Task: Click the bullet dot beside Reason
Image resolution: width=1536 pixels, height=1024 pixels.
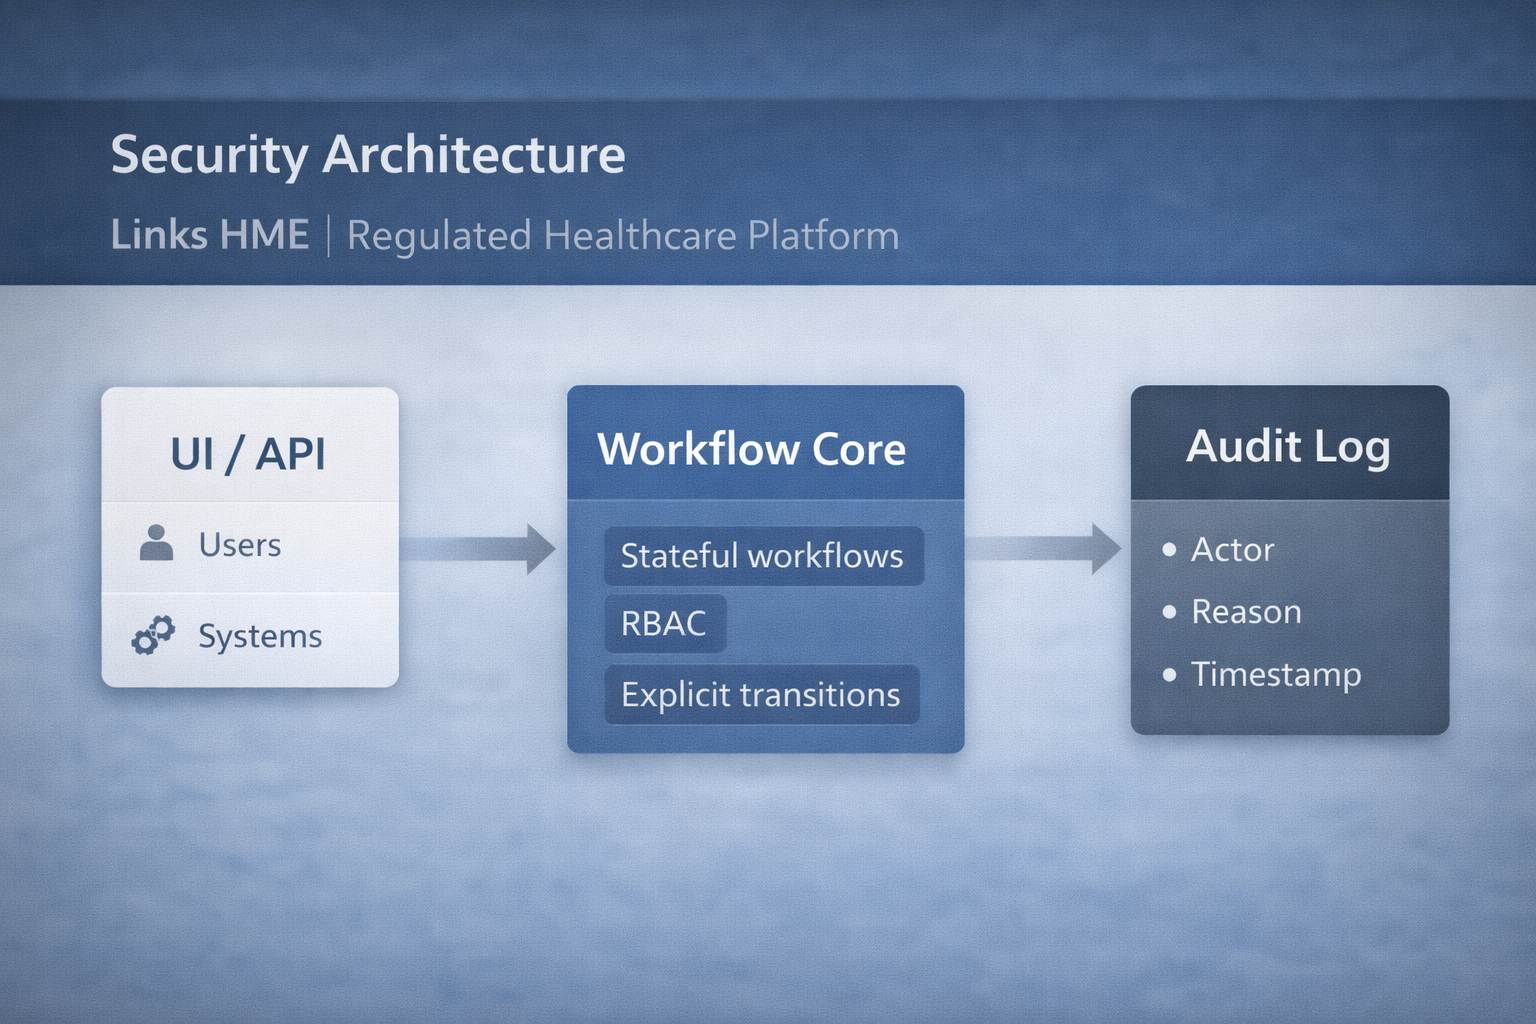Action: pyautogui.click(x=1169, y=612)
